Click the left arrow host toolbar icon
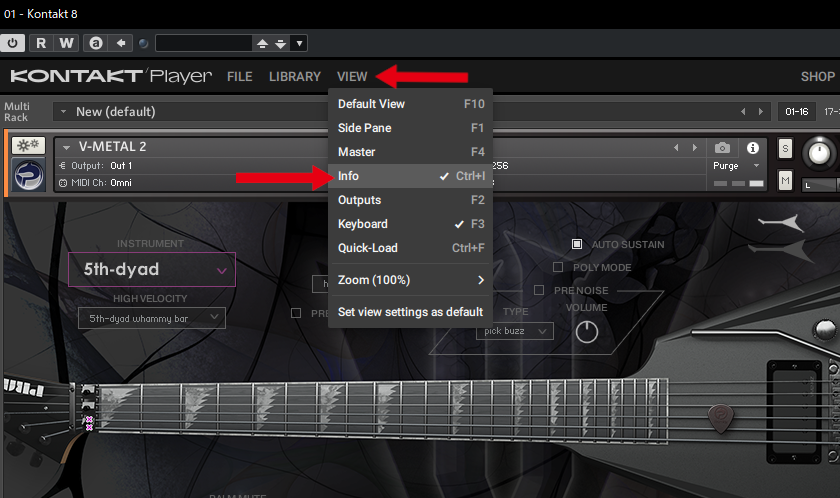840x498 pixels. coord(121,43)
